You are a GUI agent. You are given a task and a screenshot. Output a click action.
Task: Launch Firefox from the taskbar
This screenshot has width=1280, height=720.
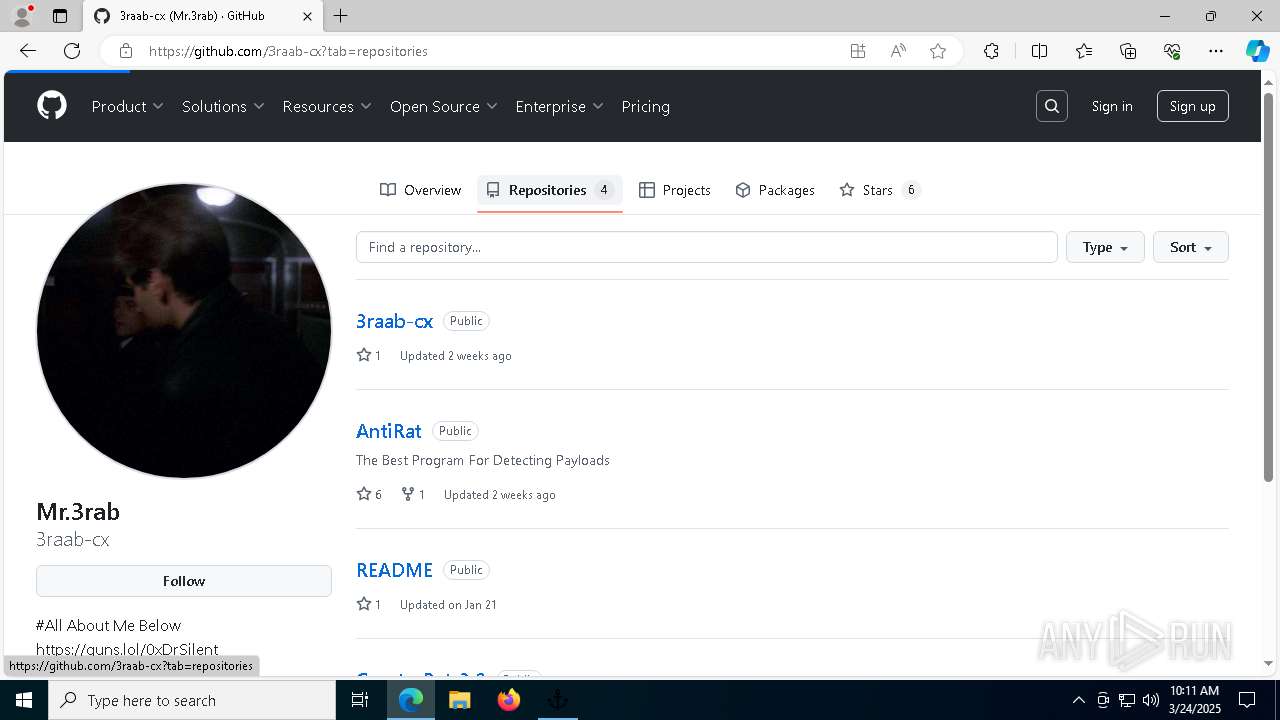tap(509, 700)
